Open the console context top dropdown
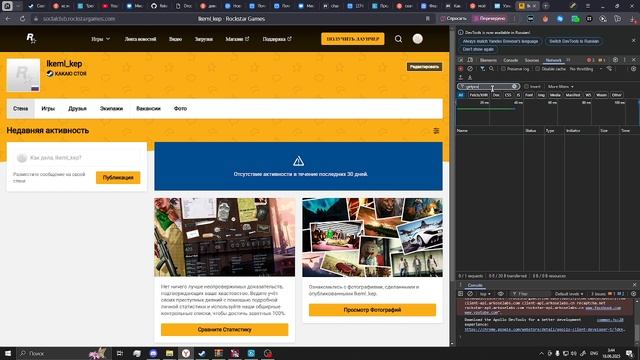Screen dimensions: 640x360 pos(484,294)
